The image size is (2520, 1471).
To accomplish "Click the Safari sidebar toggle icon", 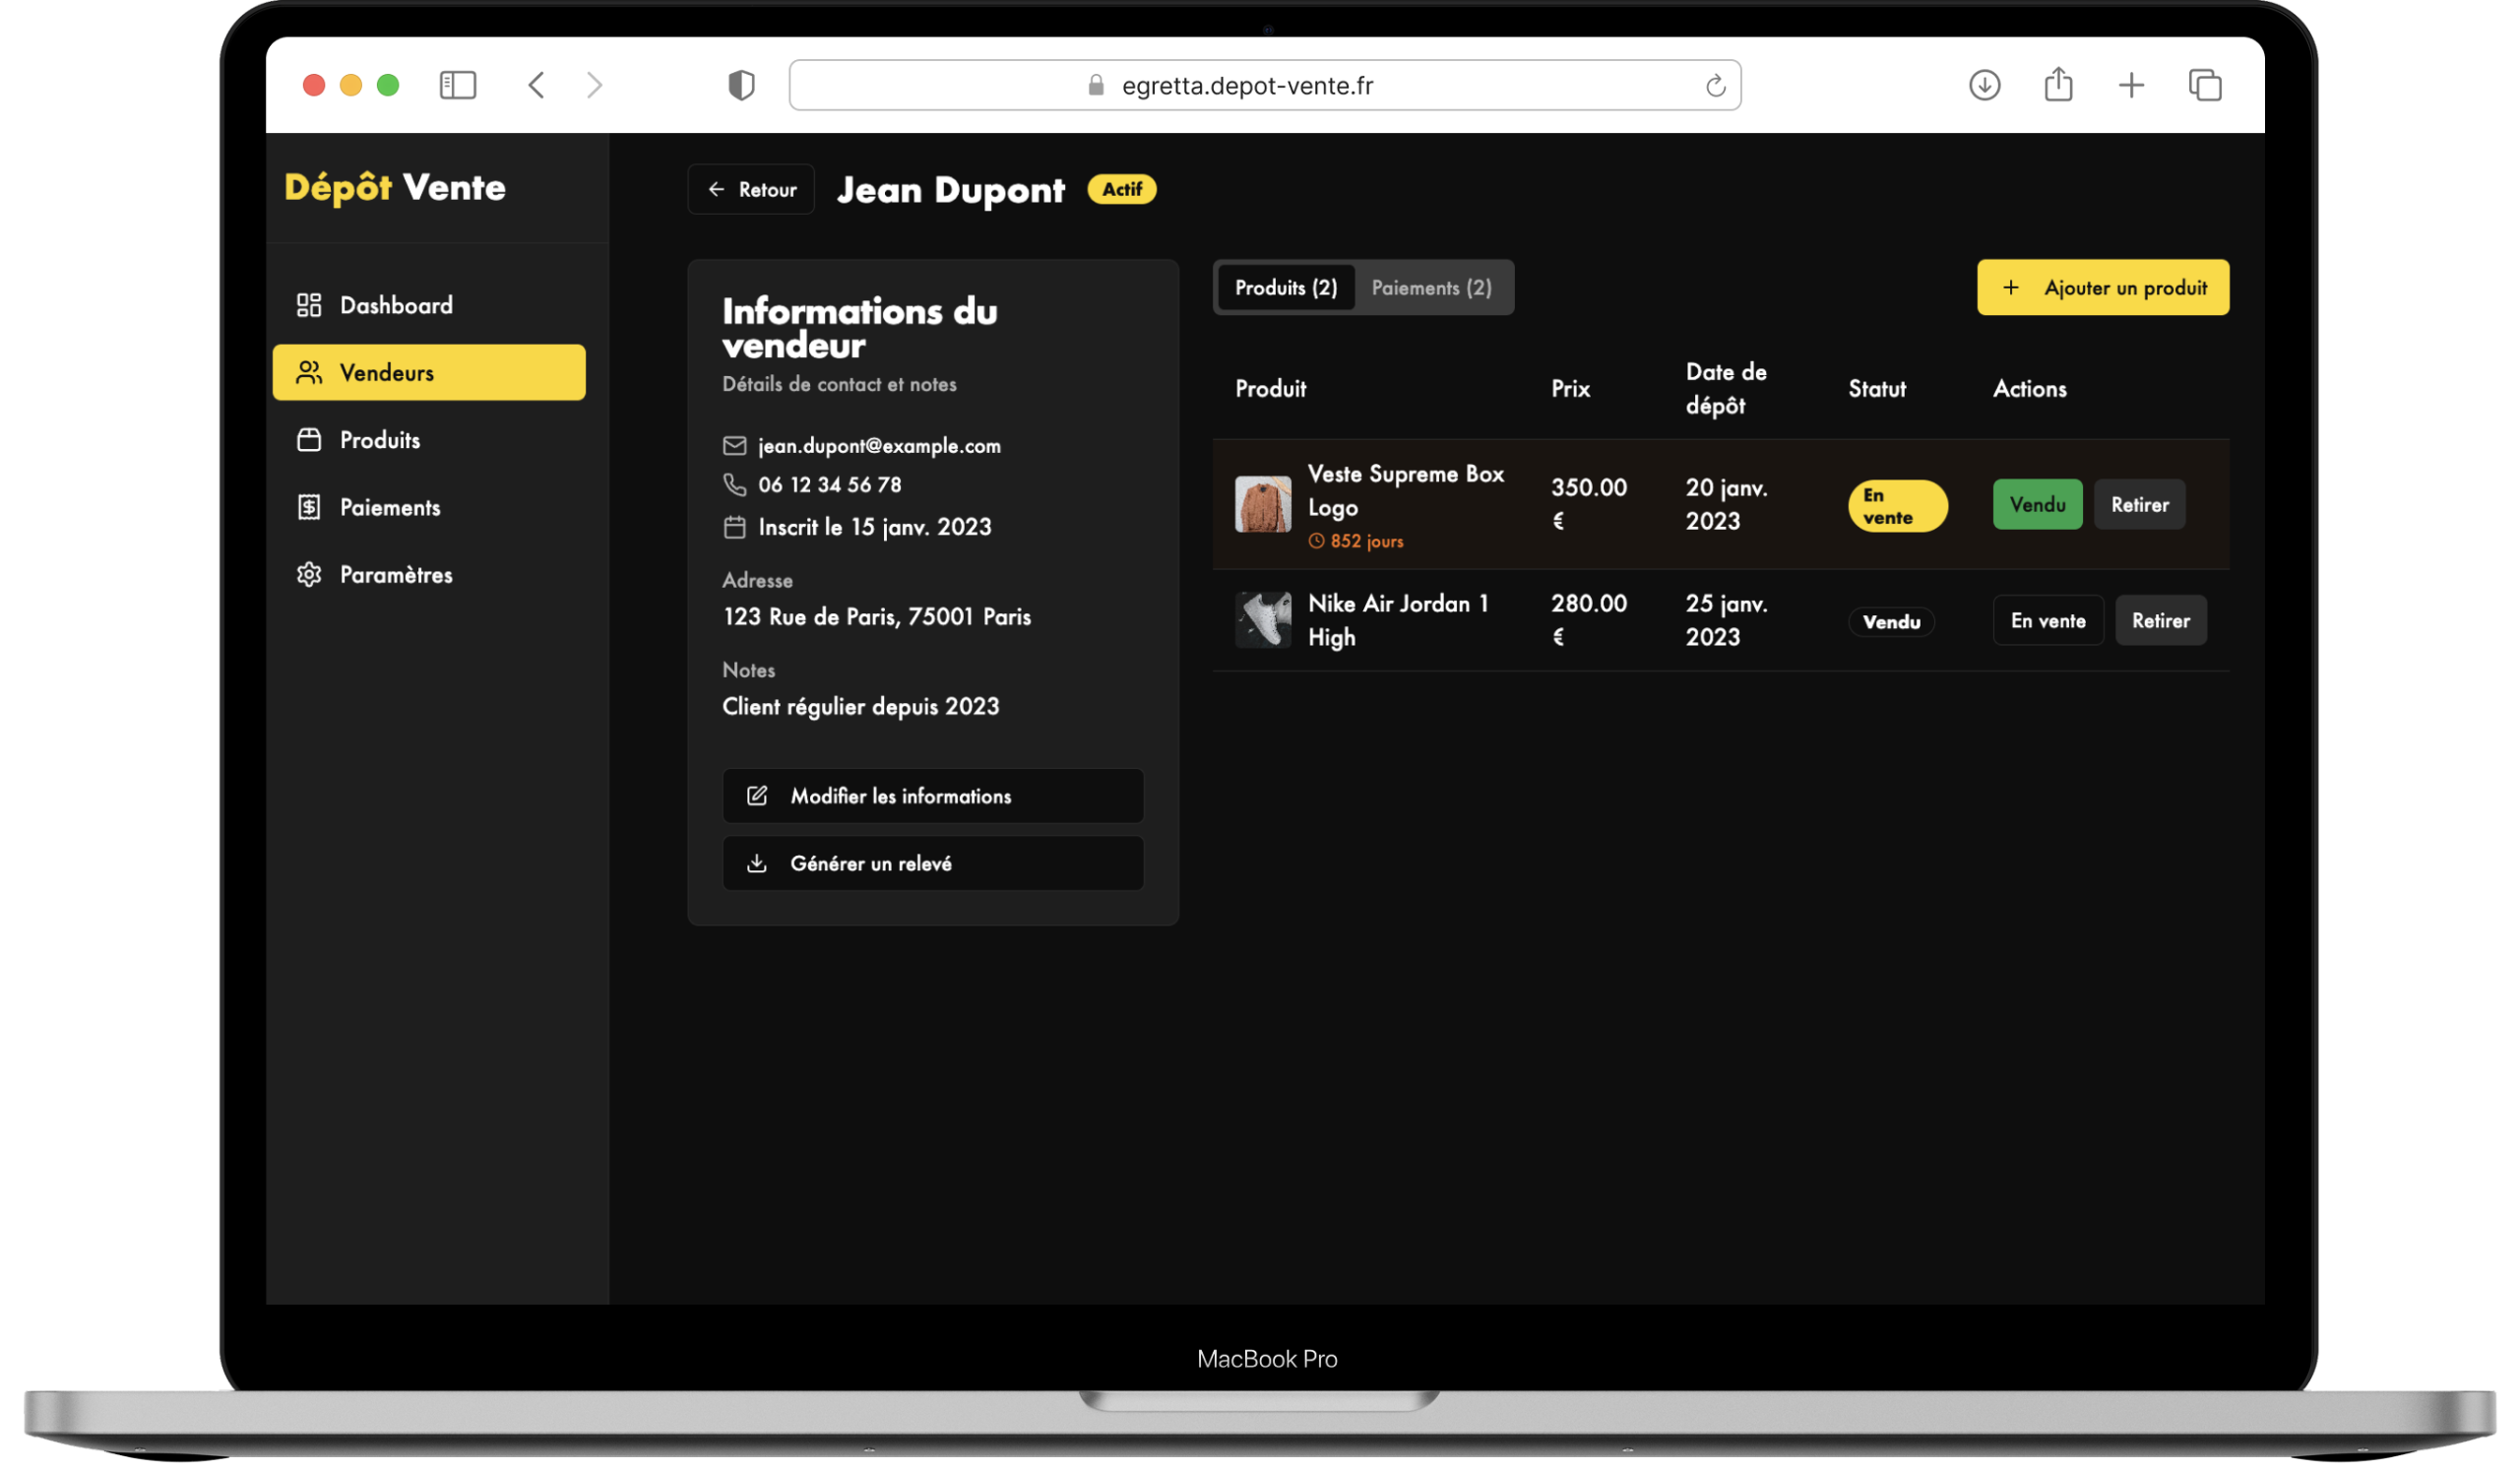I will click(x=457, y=85).
